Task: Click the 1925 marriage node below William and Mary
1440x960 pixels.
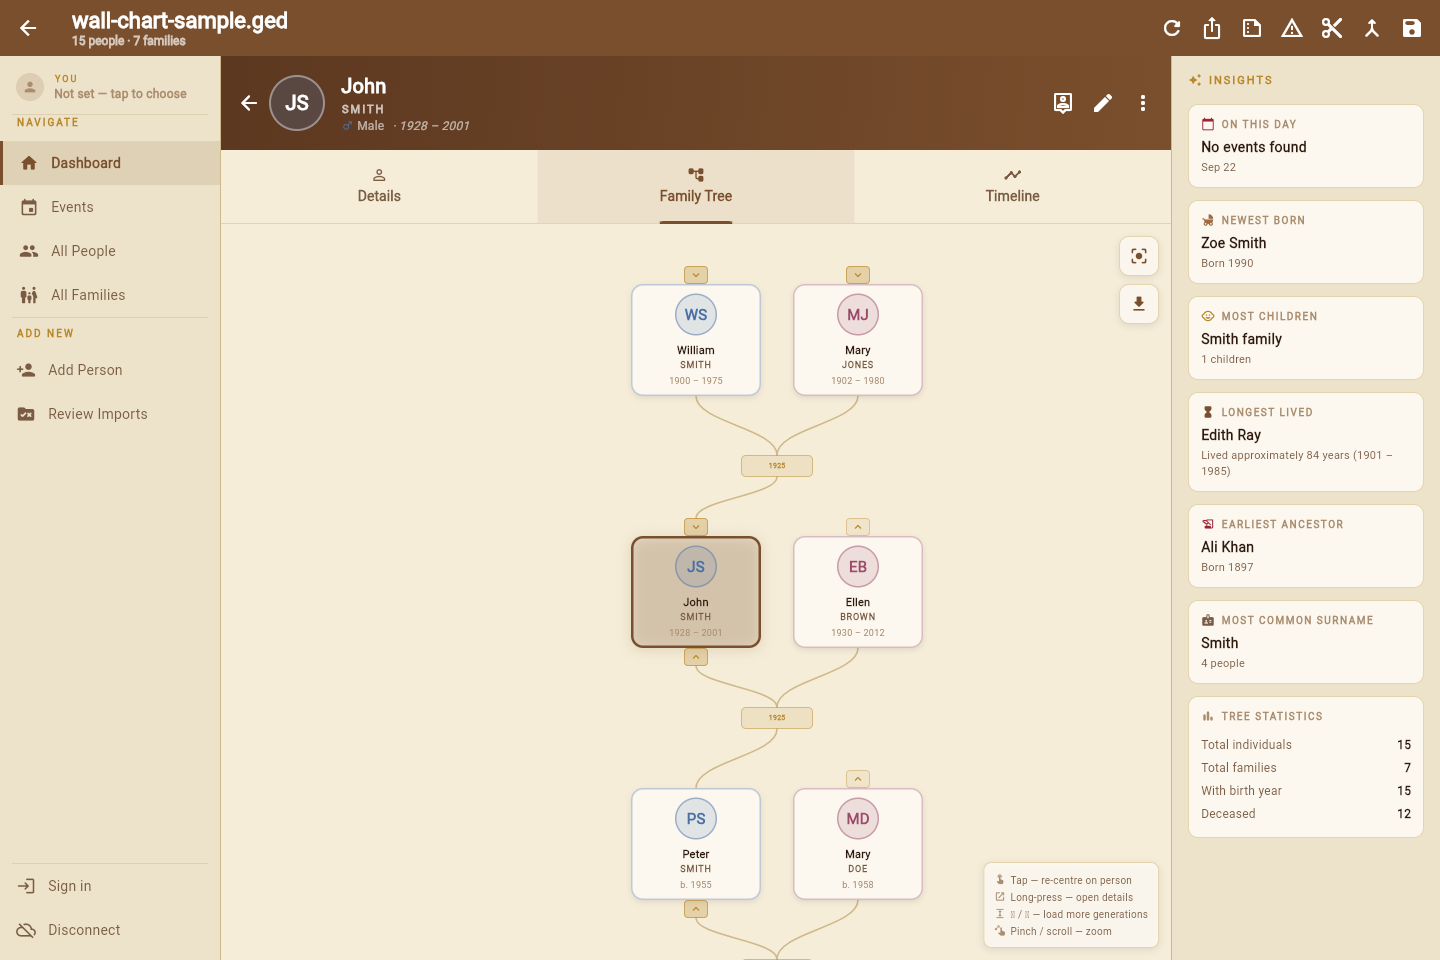Action: (777, 466)
